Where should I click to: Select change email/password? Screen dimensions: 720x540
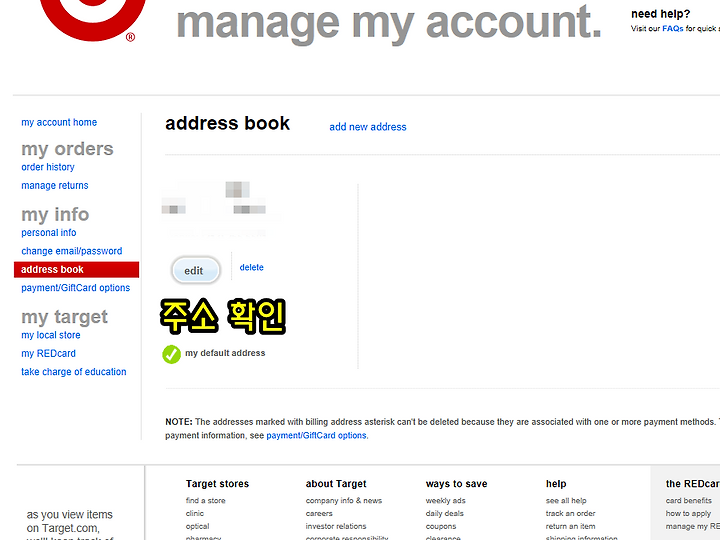point(72,251)
